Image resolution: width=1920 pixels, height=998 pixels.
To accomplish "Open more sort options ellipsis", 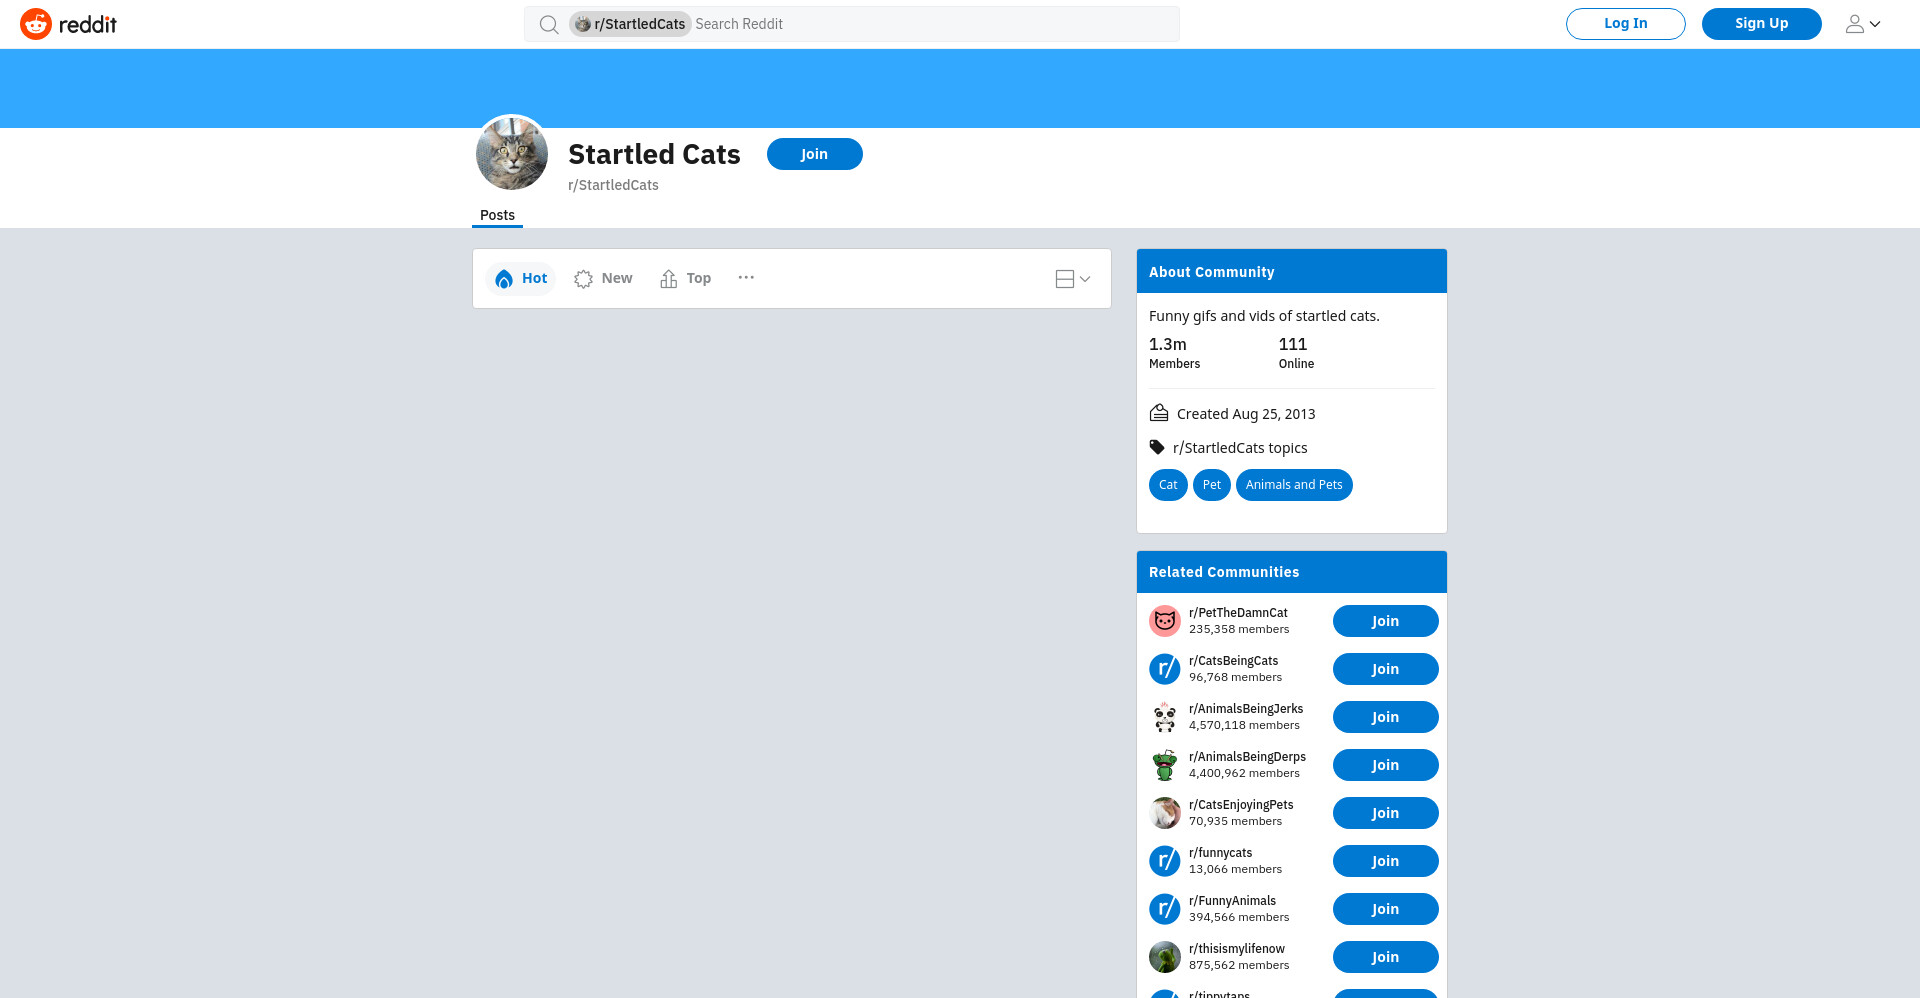I will (746, 278).
